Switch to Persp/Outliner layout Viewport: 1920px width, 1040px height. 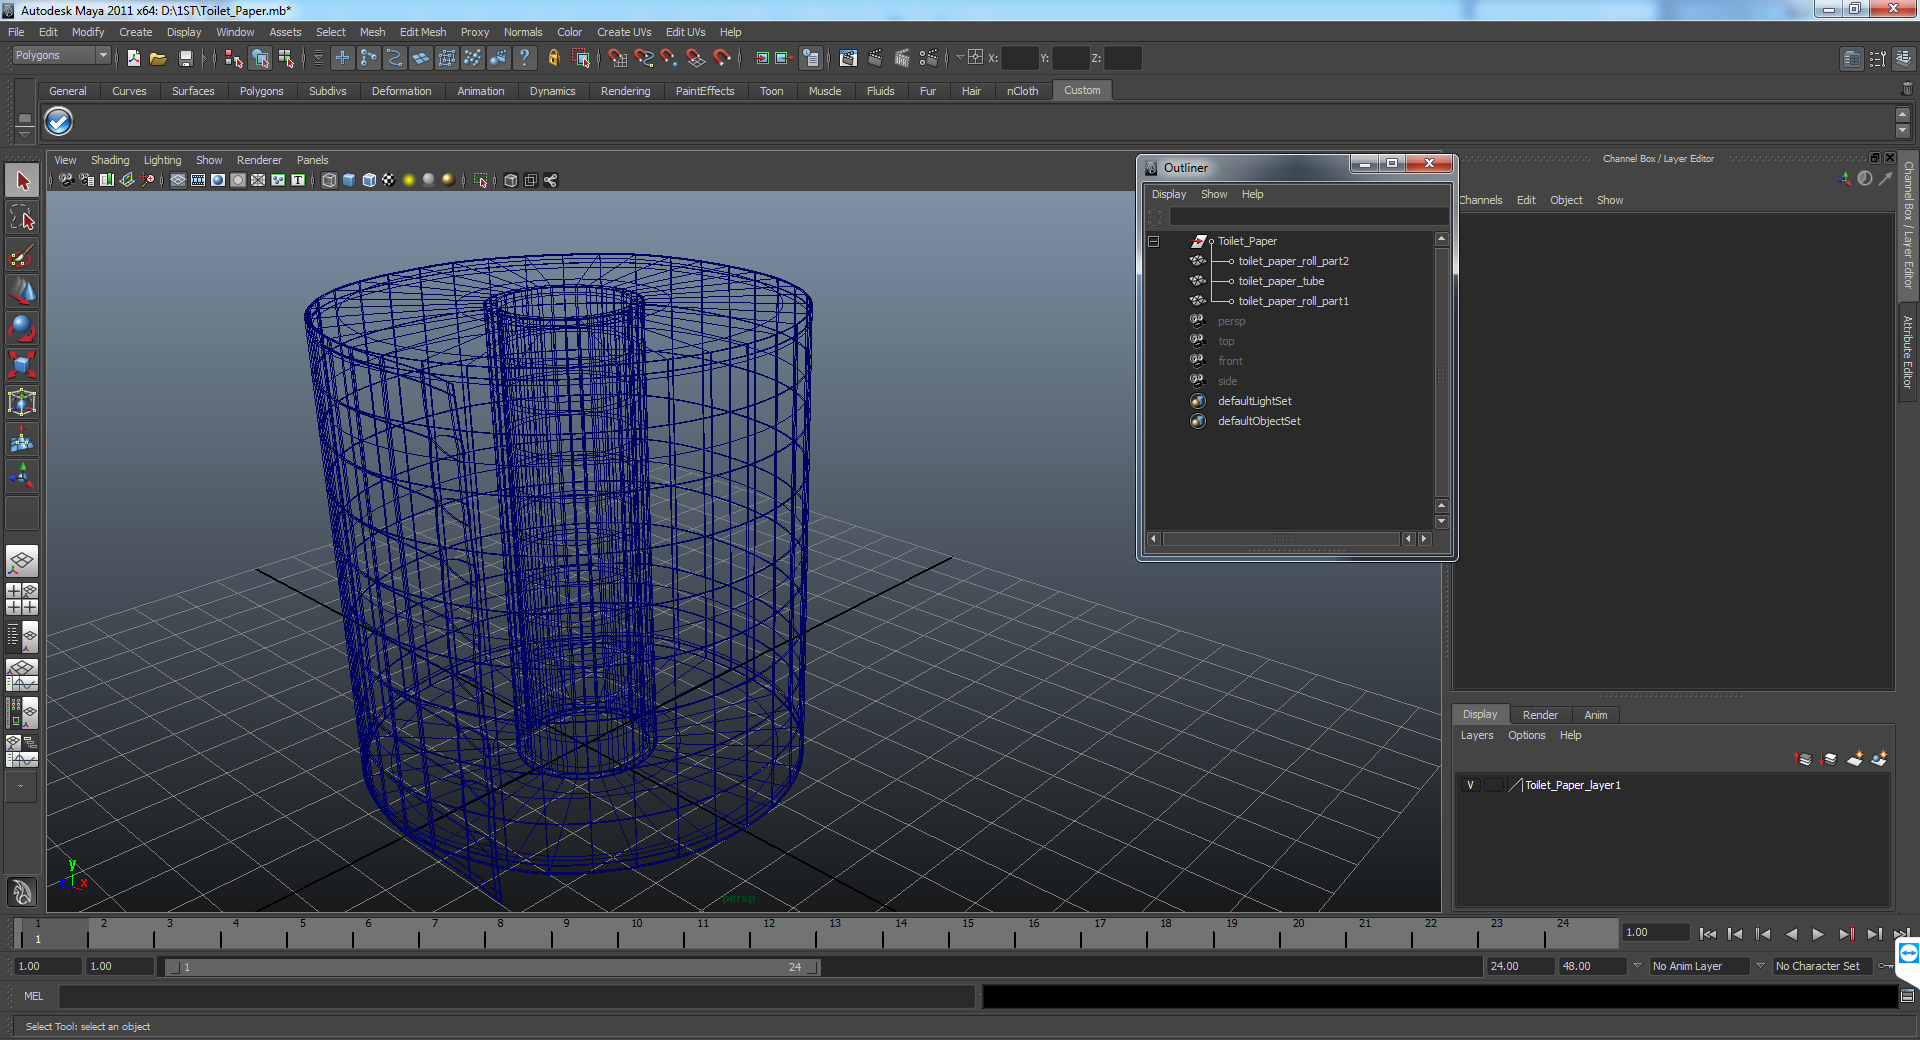(22, 636)
